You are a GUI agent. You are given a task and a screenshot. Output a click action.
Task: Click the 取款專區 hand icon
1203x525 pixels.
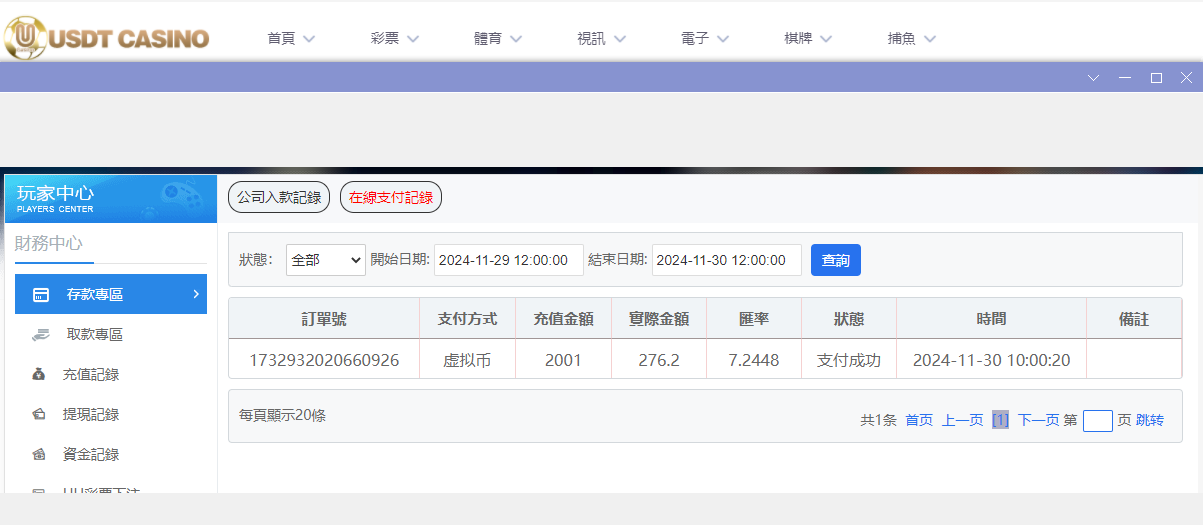point(40,335)
